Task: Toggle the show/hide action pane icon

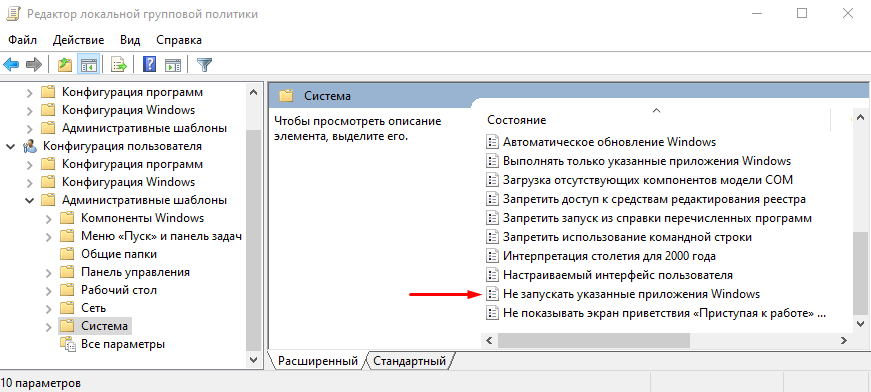Action: (x=173, y=65)
